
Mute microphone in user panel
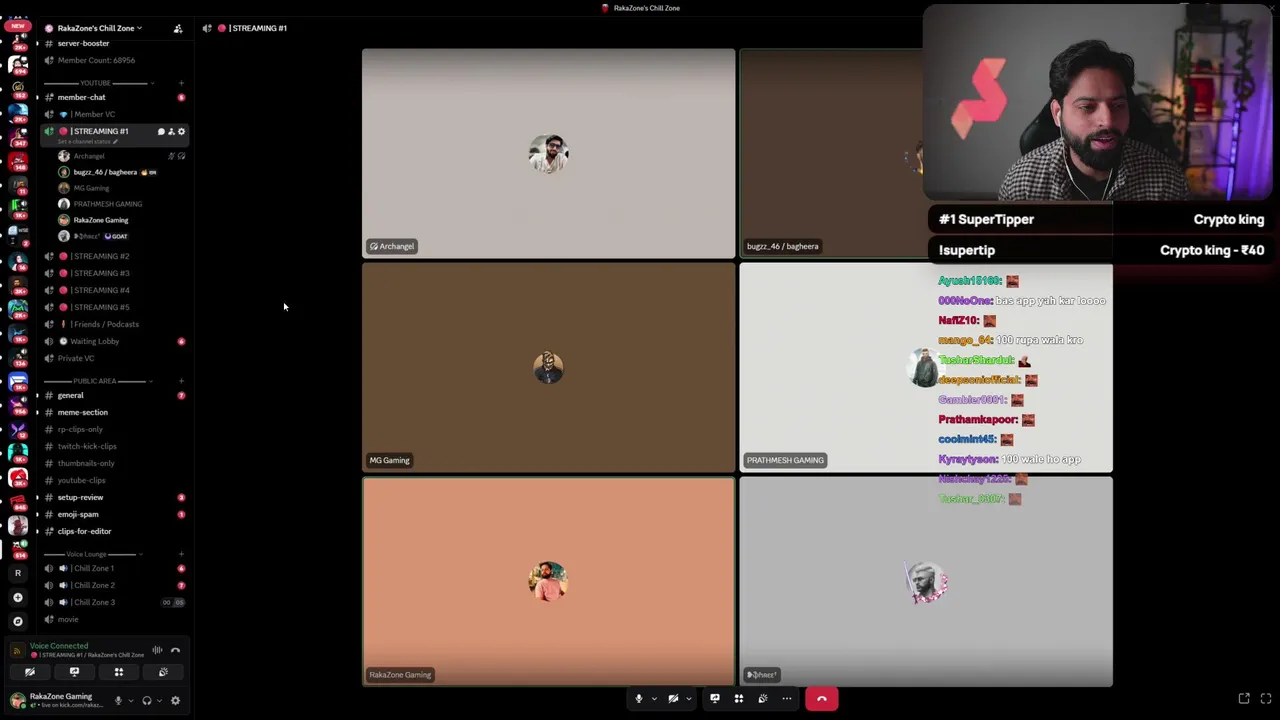118,700
